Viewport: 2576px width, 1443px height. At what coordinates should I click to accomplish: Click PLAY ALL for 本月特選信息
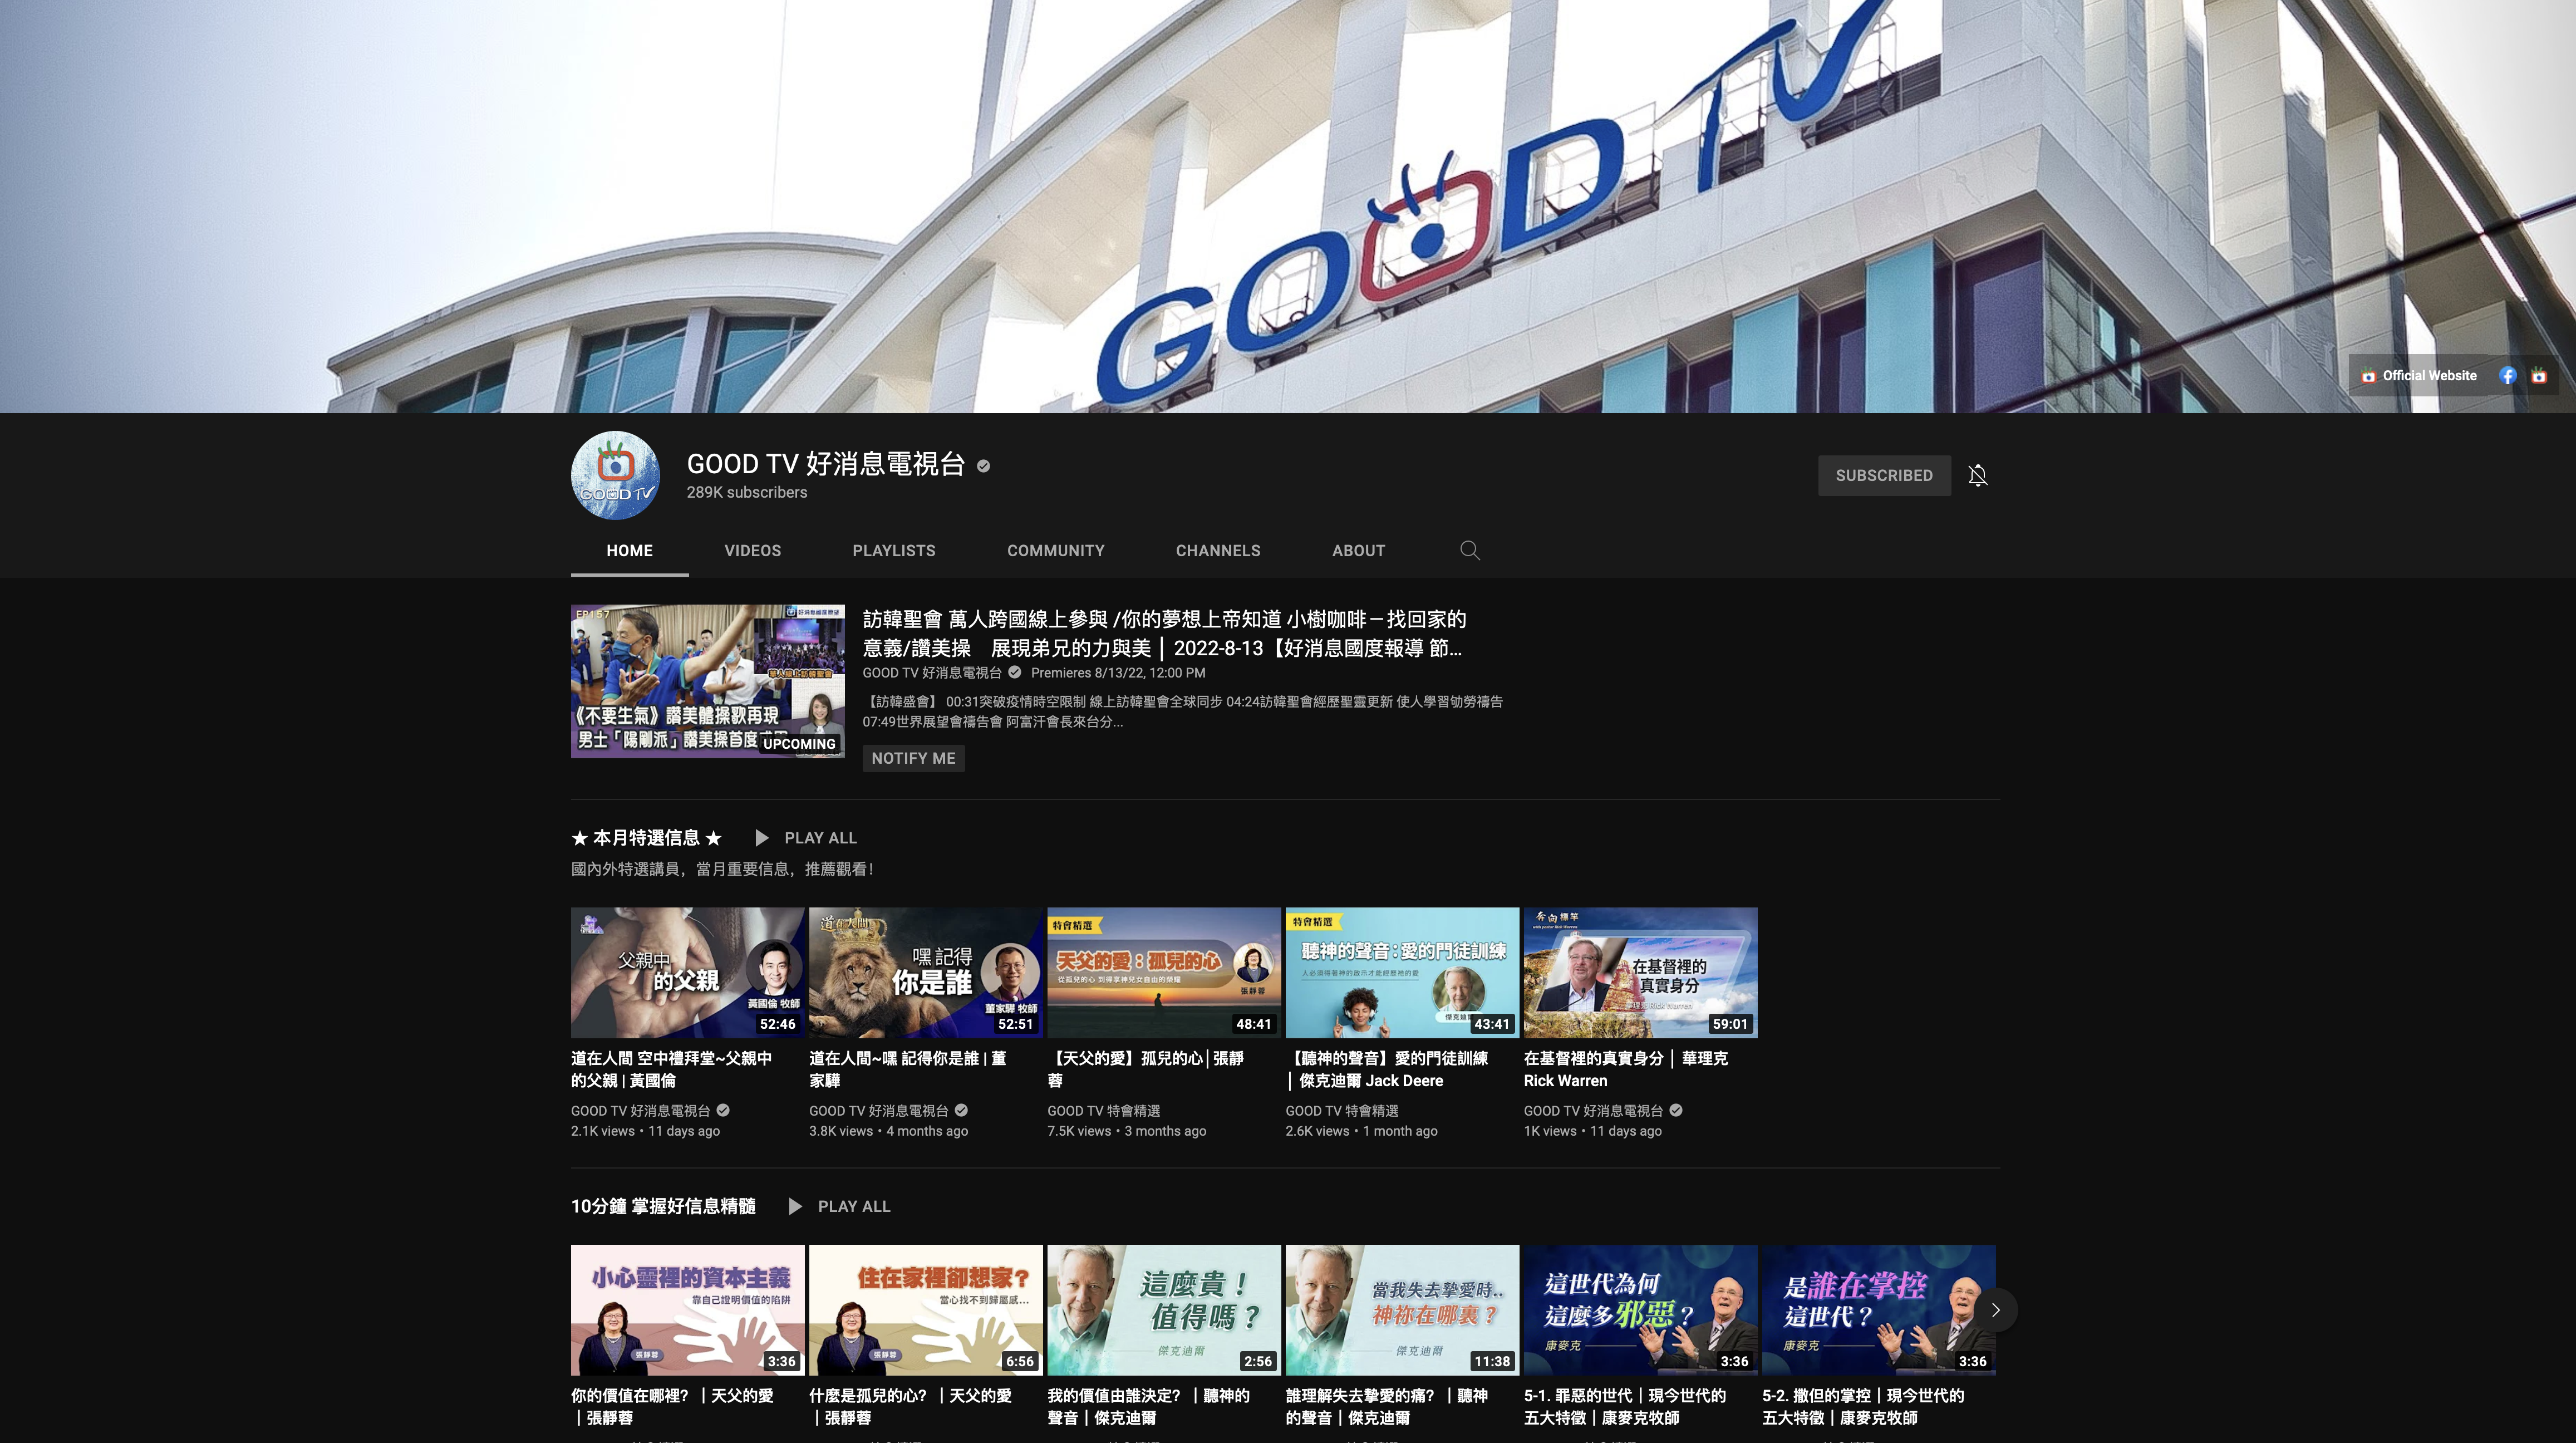(x=820, y=838)
